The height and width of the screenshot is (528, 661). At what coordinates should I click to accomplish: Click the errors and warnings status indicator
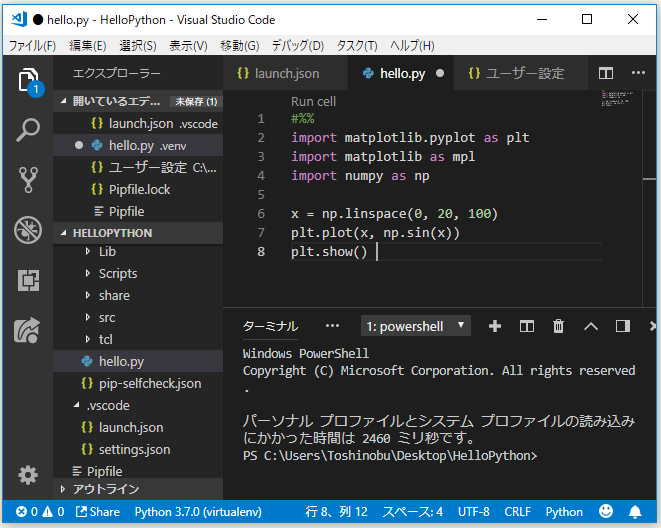point(40,512)
